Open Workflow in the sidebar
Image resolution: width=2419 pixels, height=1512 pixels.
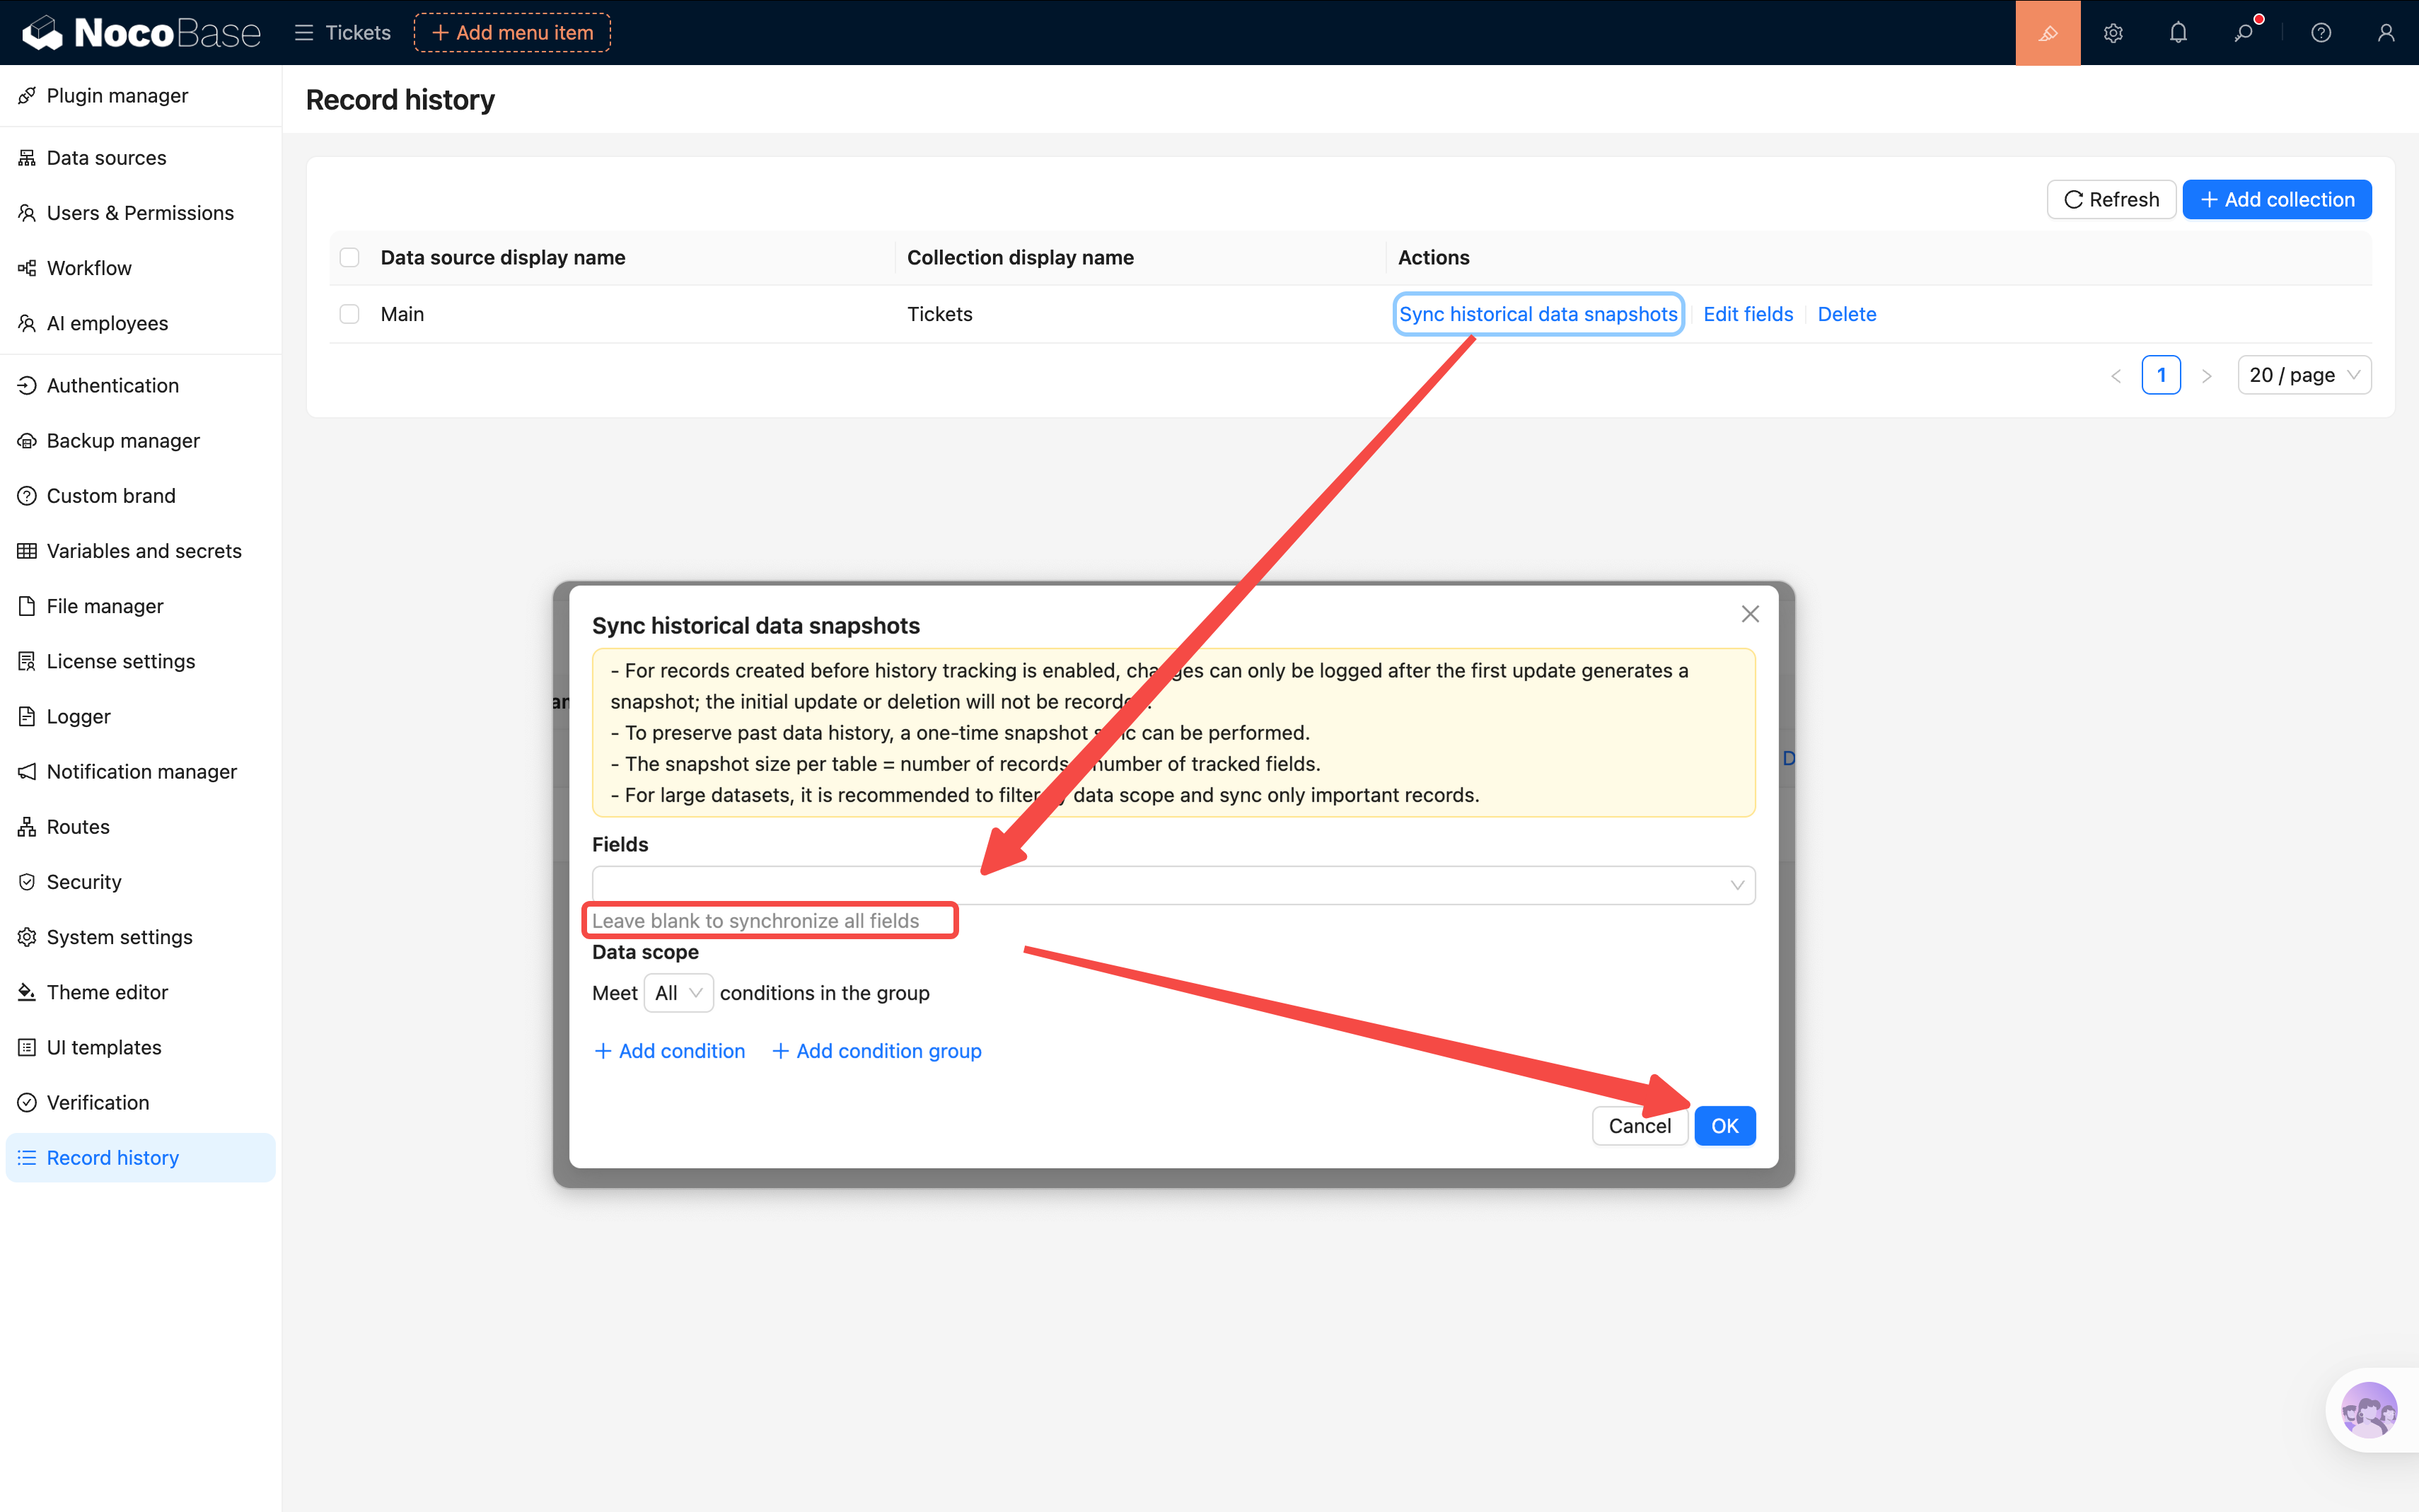click(89, 268)
